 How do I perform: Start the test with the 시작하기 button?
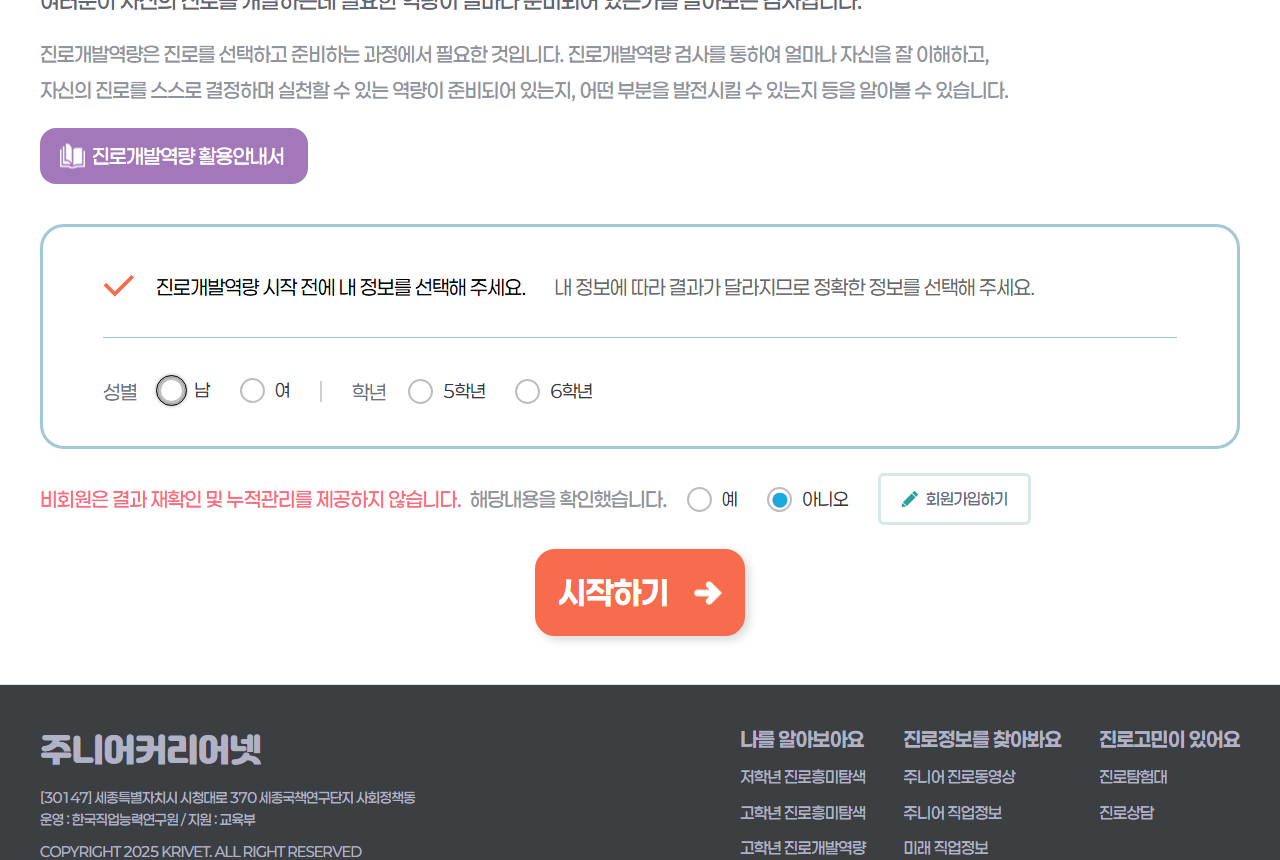pyautogui.click(x=640, y=593)
